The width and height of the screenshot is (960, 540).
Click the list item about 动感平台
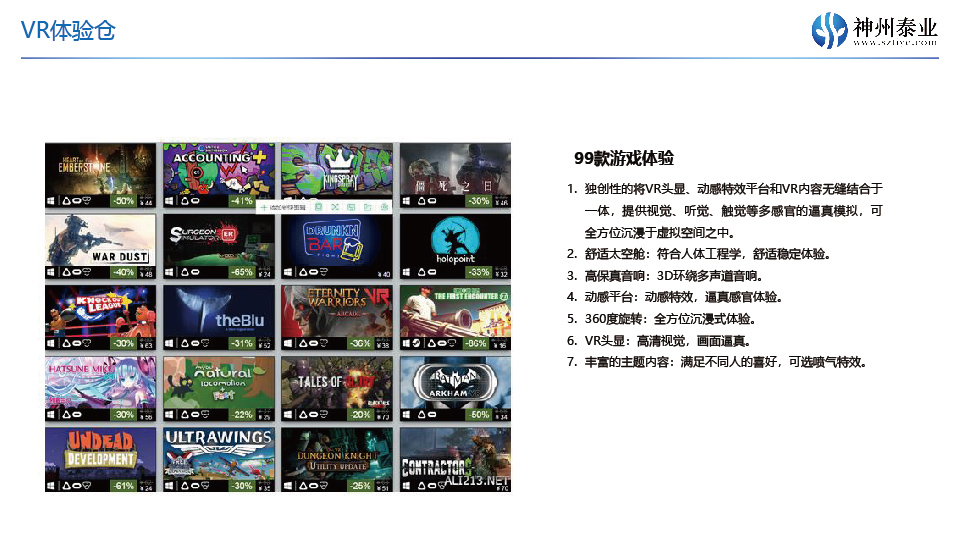(675, 297)
